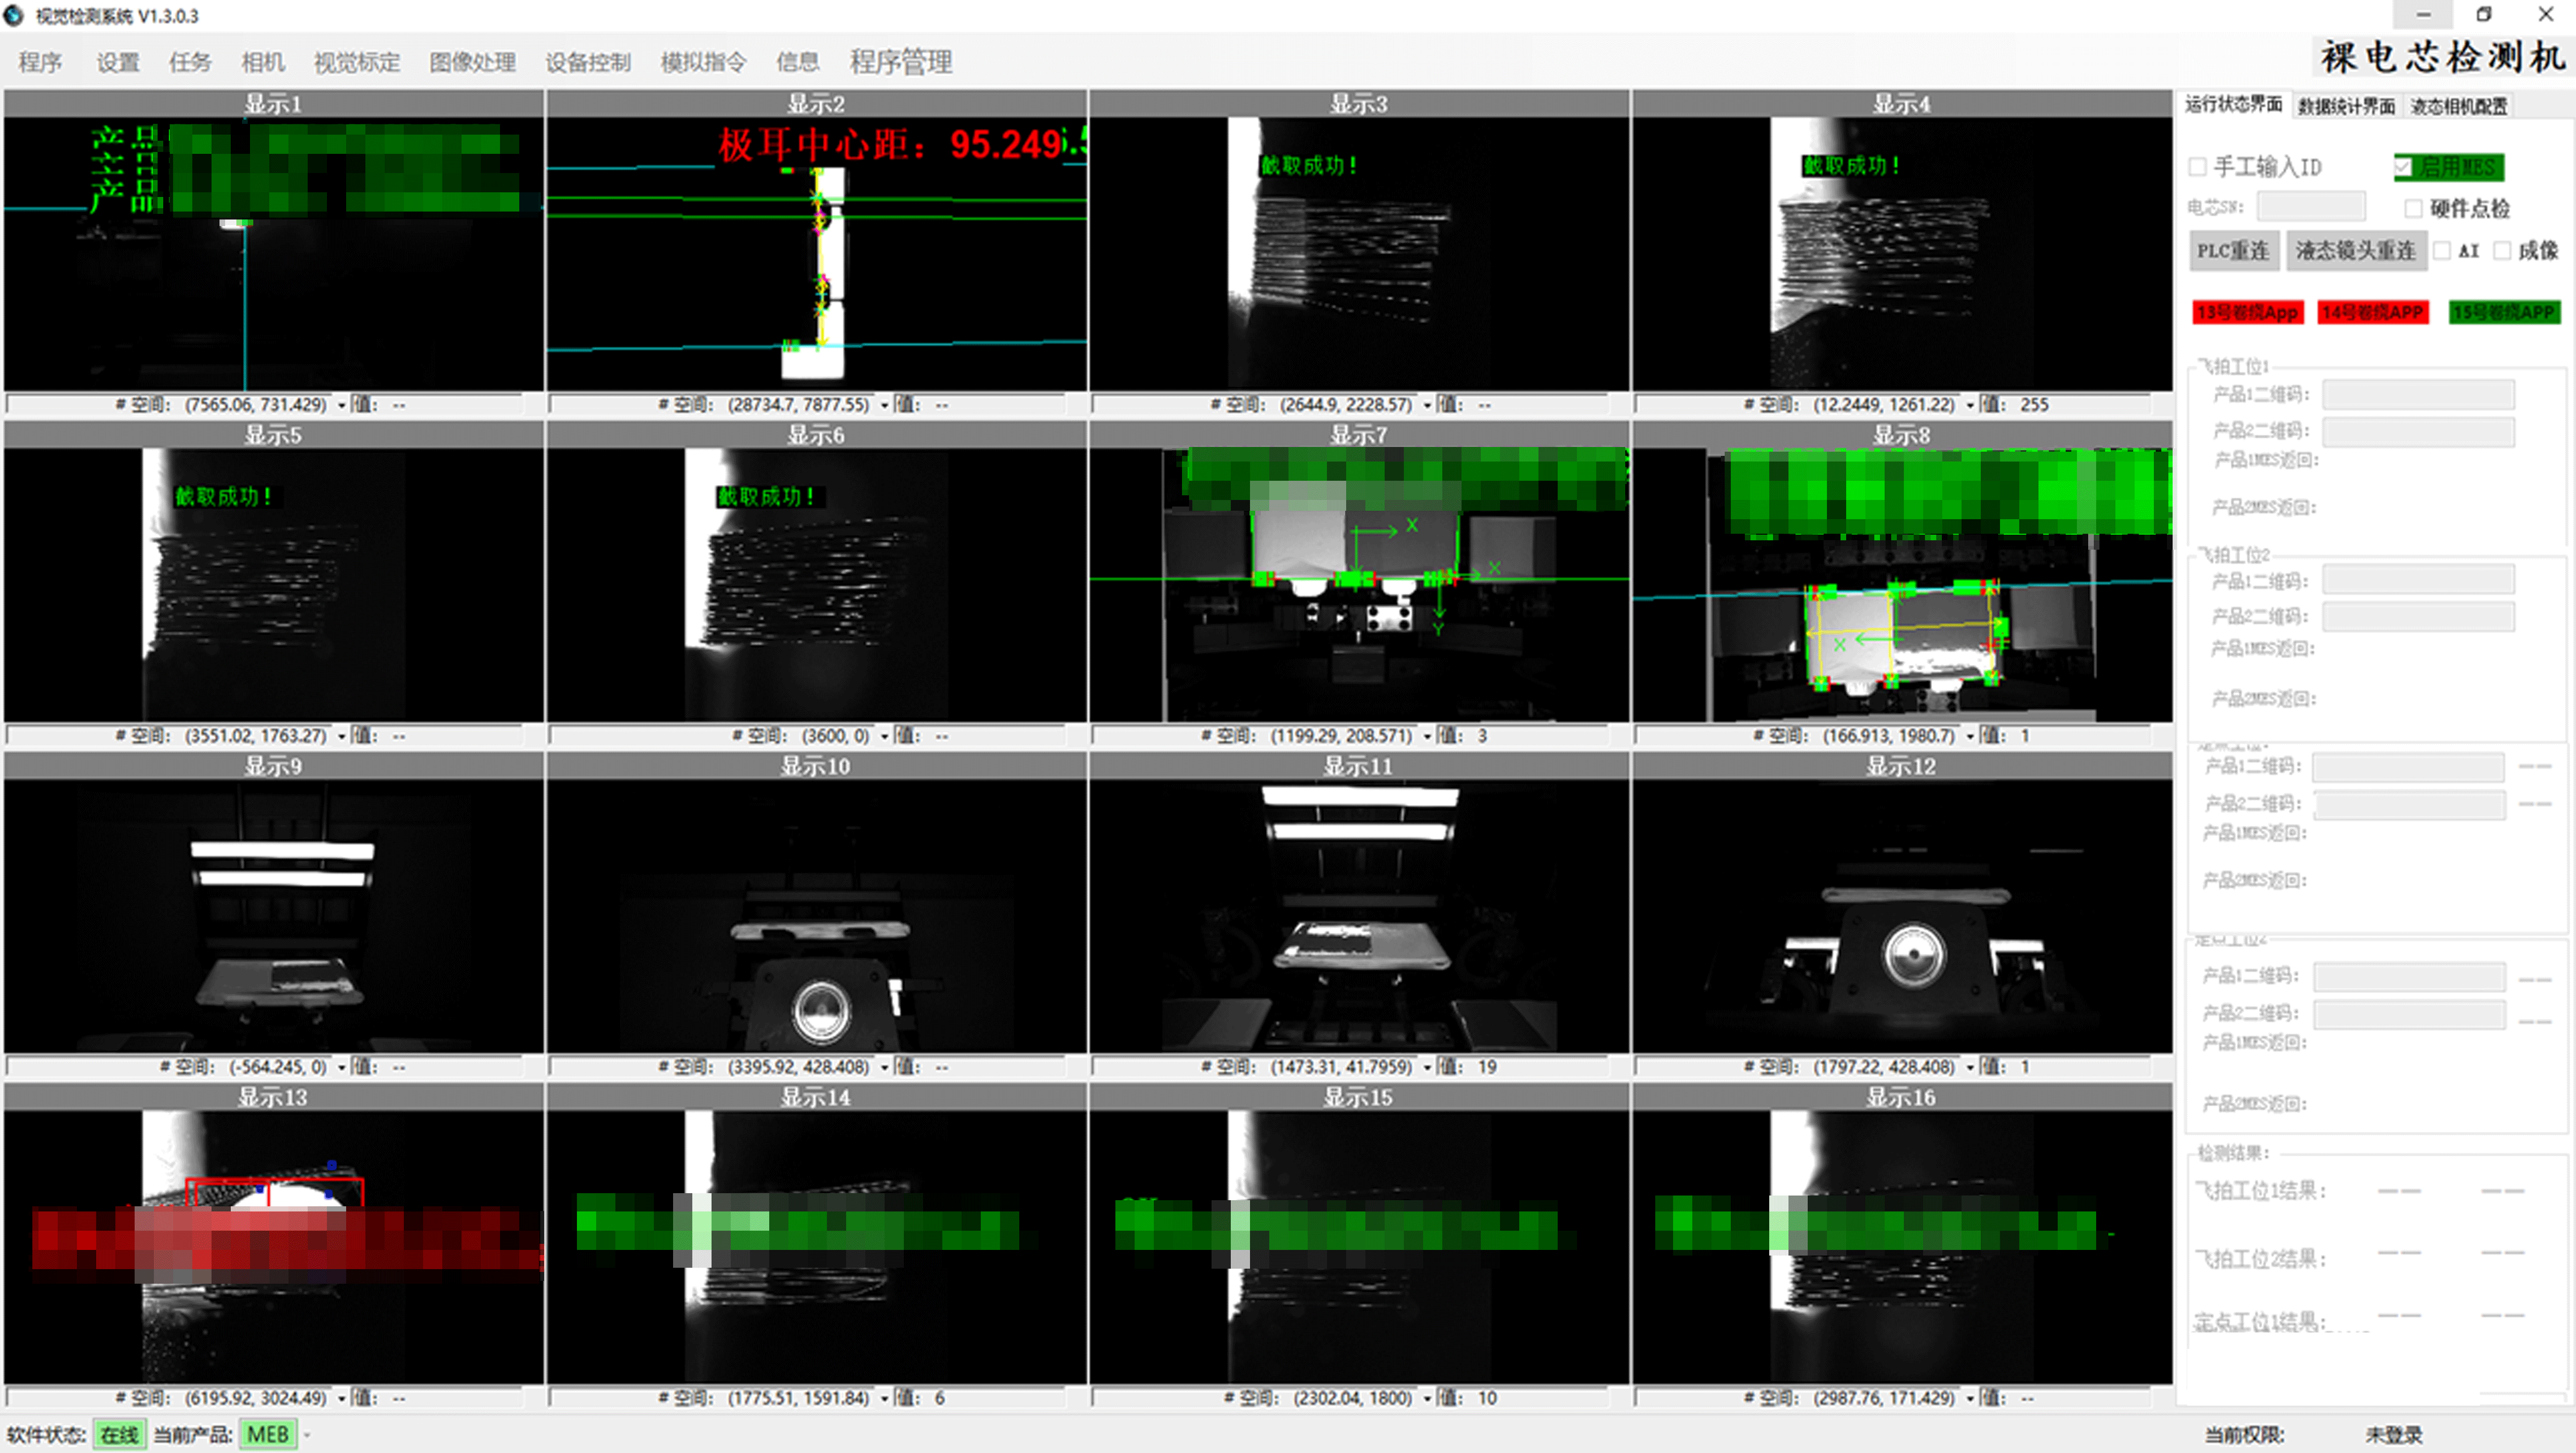The height and width of the screenshot is (1453, 2576).
Task: Click the 液态镜头重连 button
Action: pos(2355,250)
